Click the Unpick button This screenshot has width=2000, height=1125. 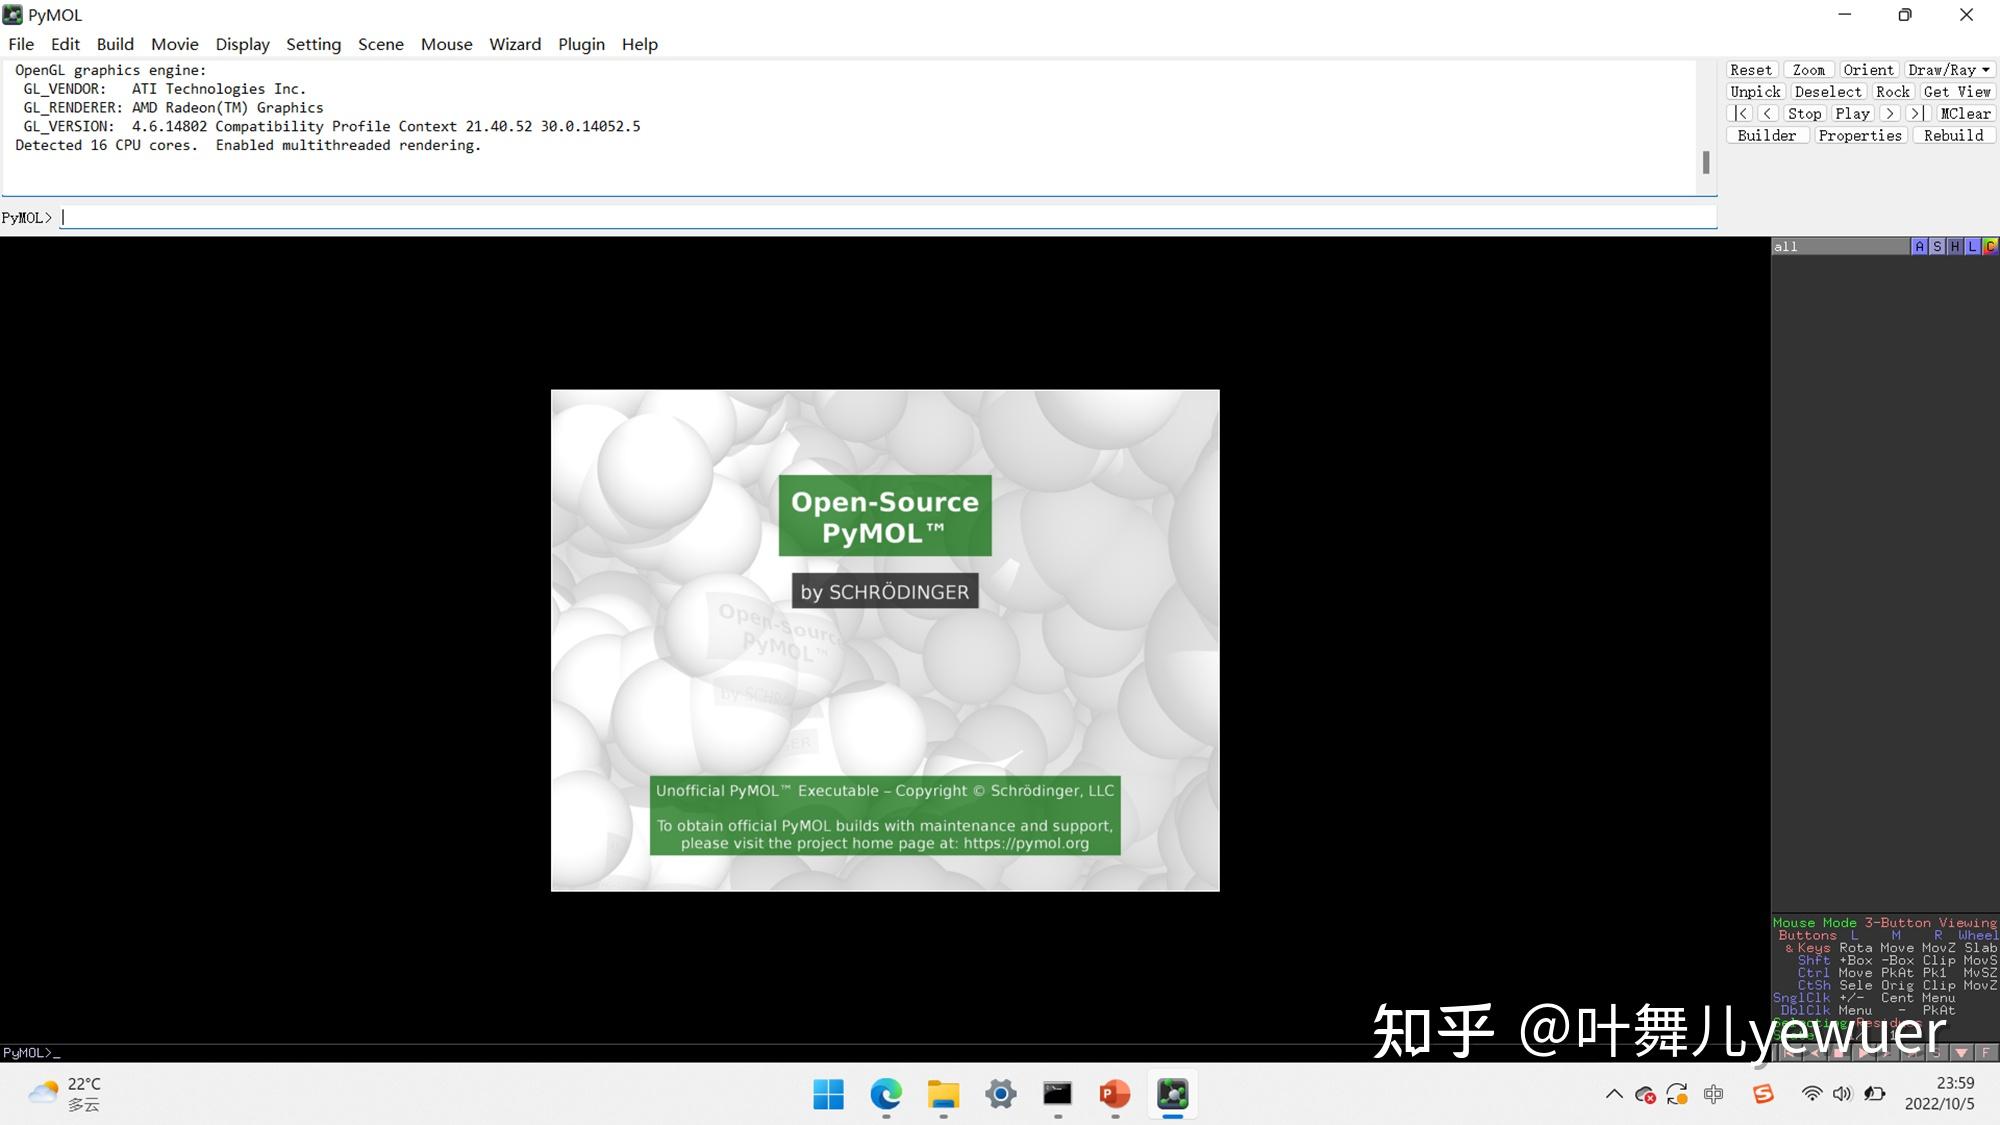tap(1755, 92)
